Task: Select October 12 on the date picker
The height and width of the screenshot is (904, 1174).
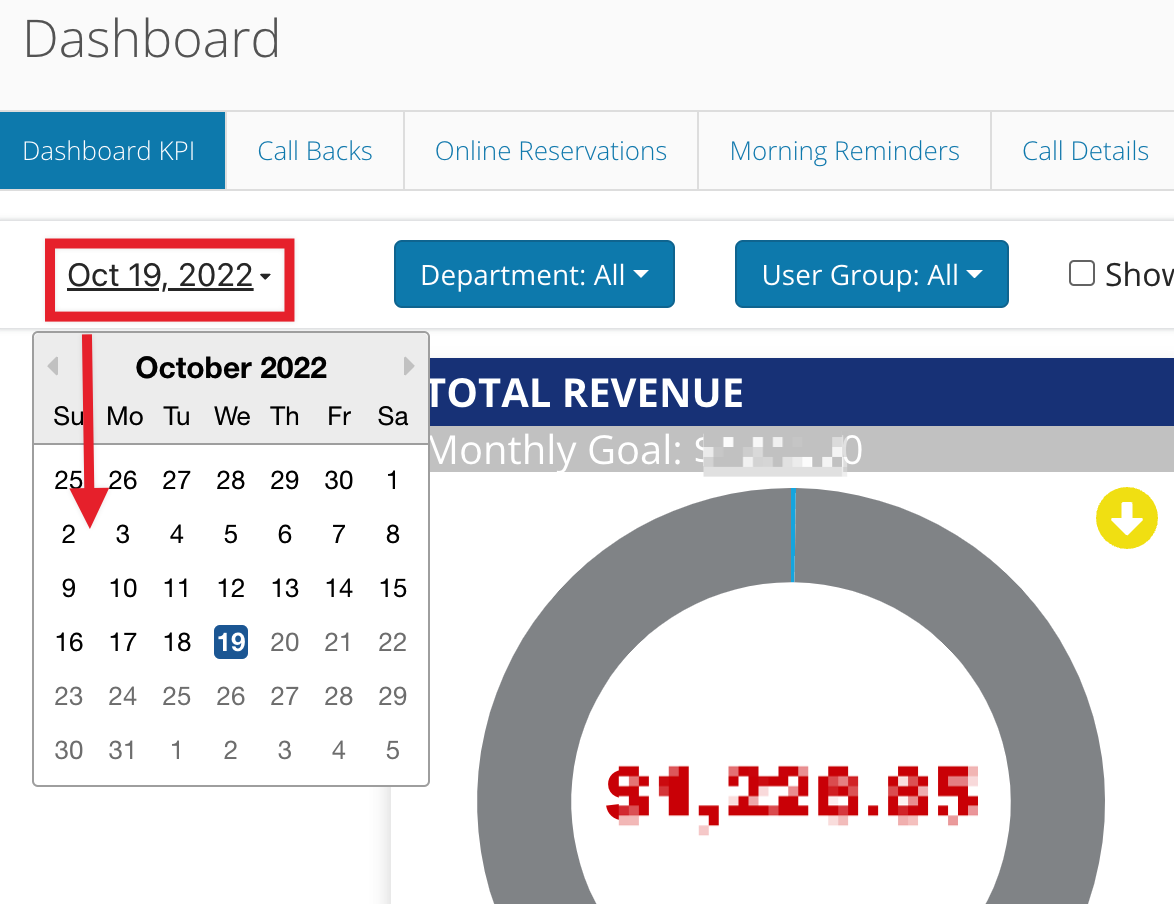Action: point(231,588)
